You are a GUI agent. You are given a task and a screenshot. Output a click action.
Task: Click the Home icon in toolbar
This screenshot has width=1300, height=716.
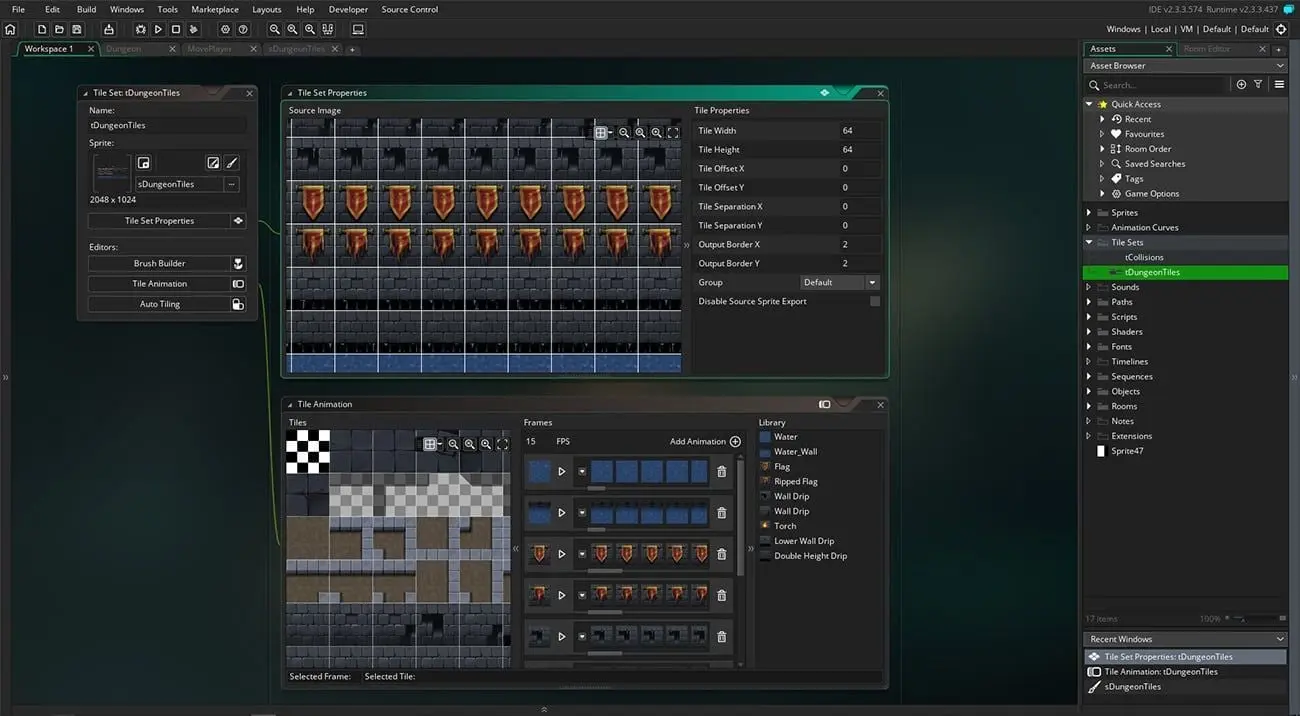point(11,29)
